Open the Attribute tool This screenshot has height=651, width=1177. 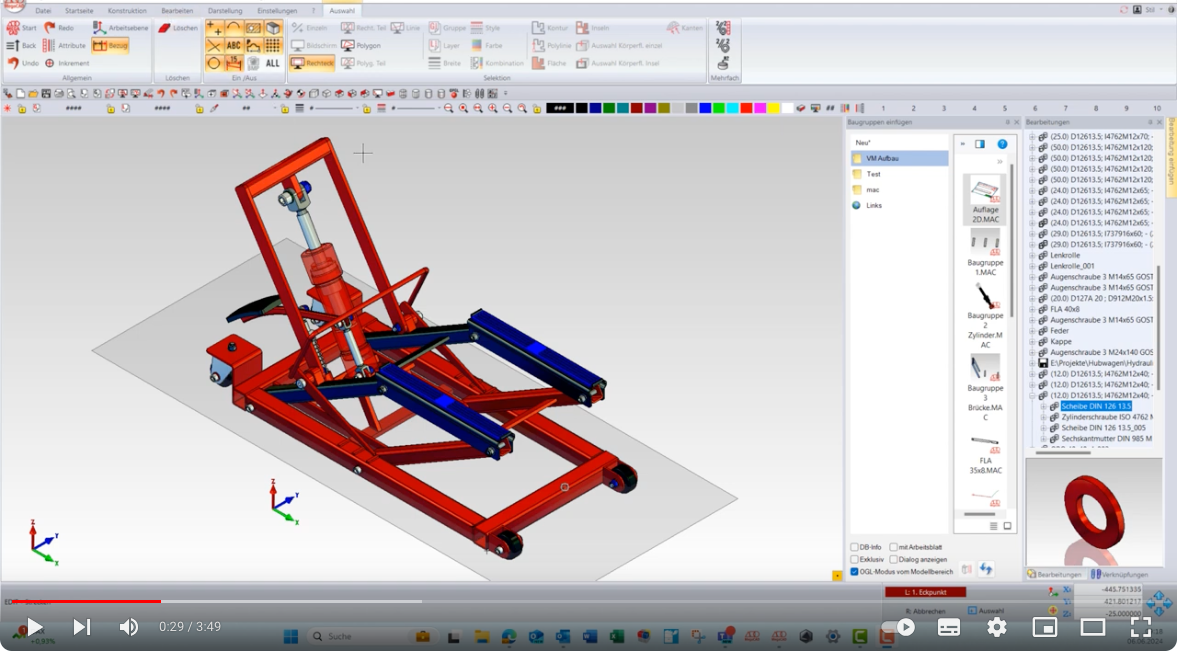[x=64, y=46]
